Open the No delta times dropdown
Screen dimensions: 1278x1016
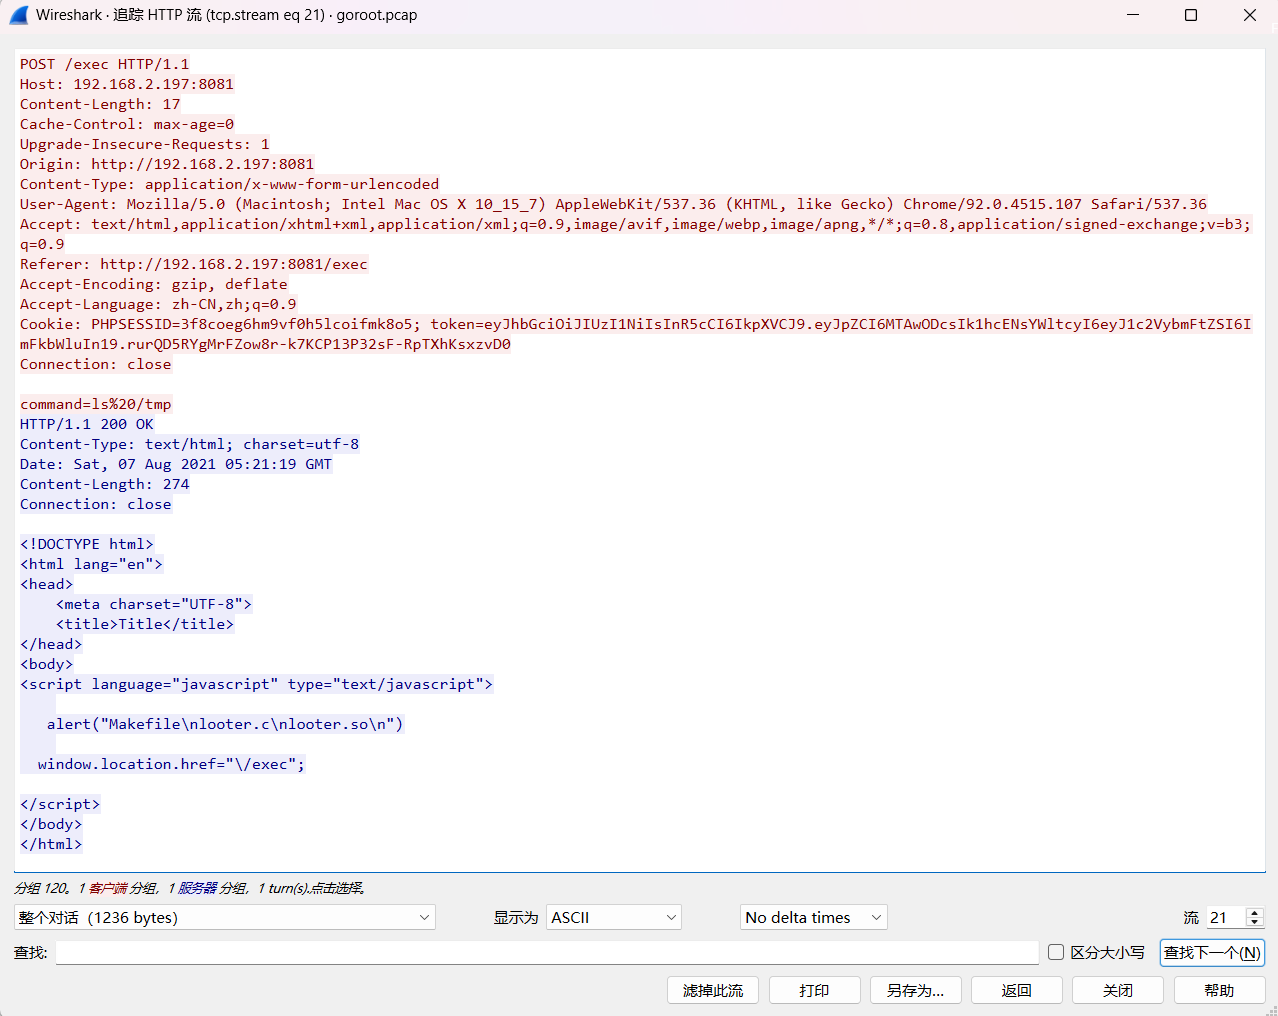[813, 917]
